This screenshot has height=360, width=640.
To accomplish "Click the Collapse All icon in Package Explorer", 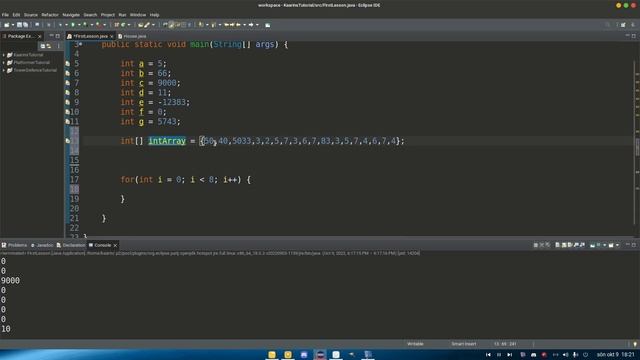I will (x=43, y=46).
